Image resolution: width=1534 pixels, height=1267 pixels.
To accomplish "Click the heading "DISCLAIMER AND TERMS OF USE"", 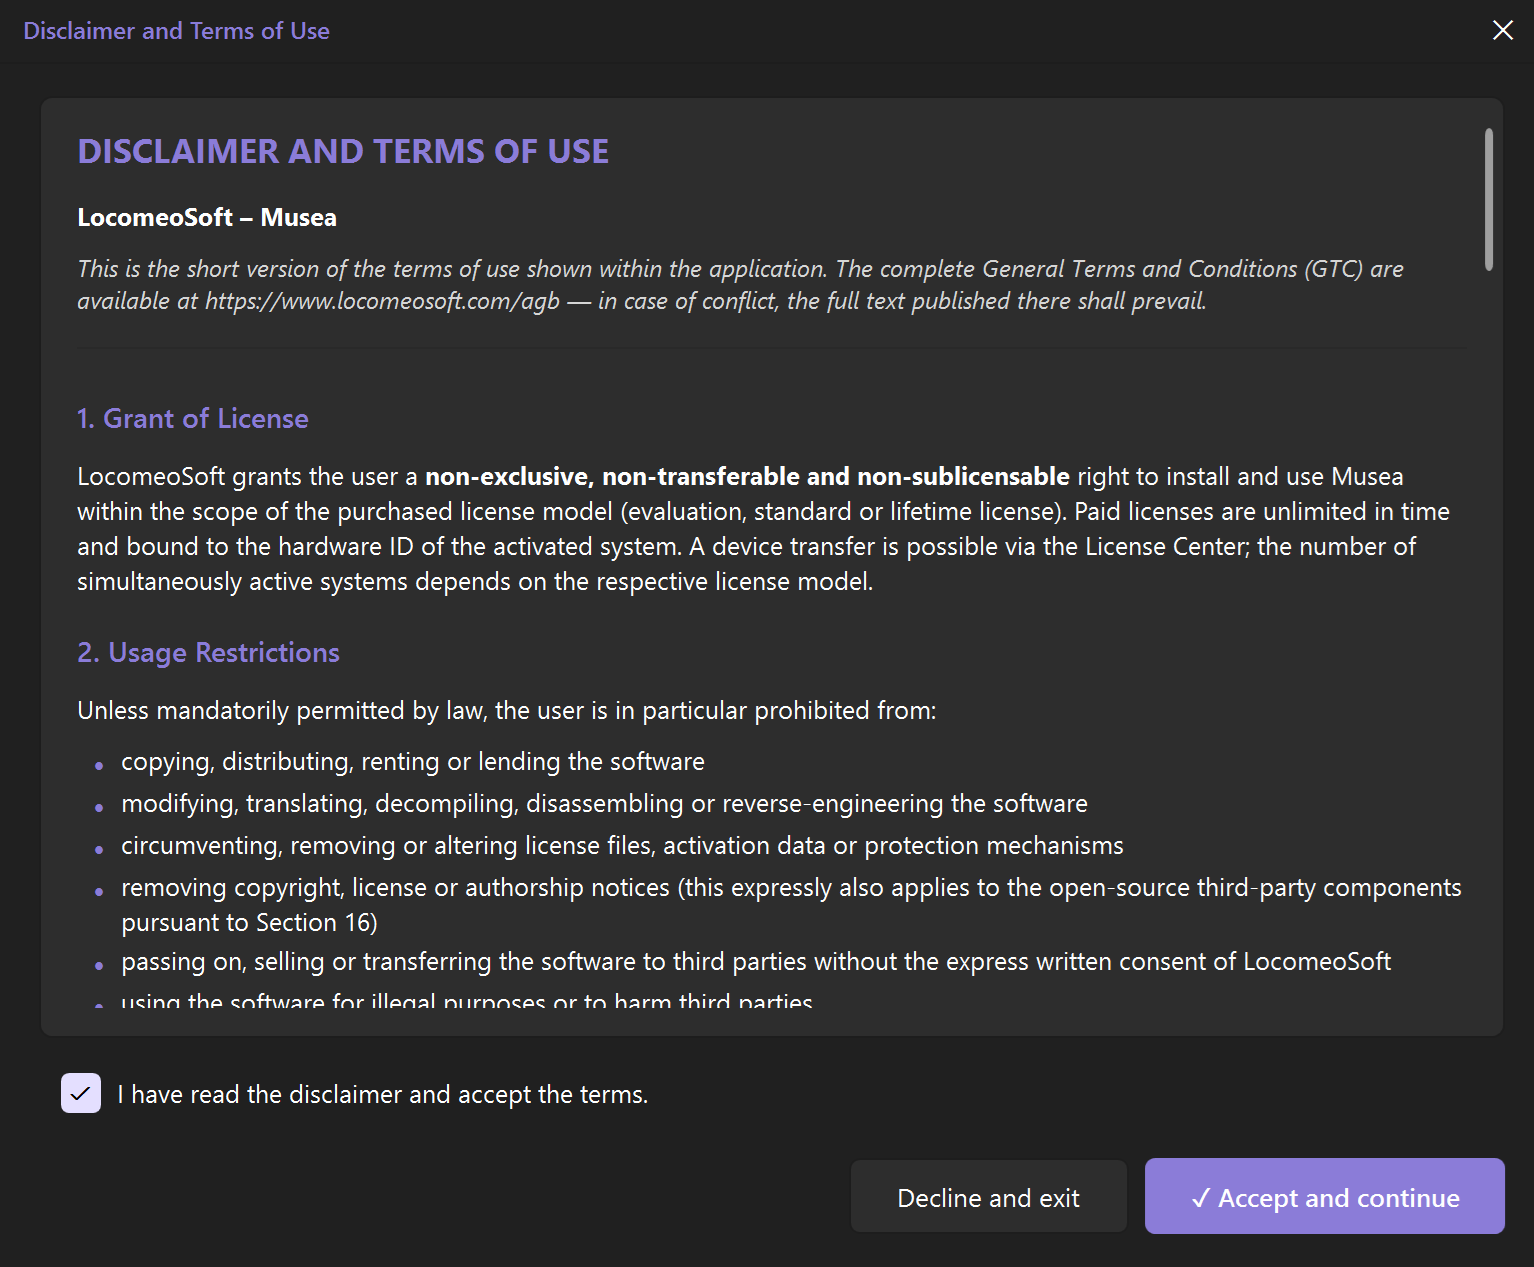I will tap(343, 151).
